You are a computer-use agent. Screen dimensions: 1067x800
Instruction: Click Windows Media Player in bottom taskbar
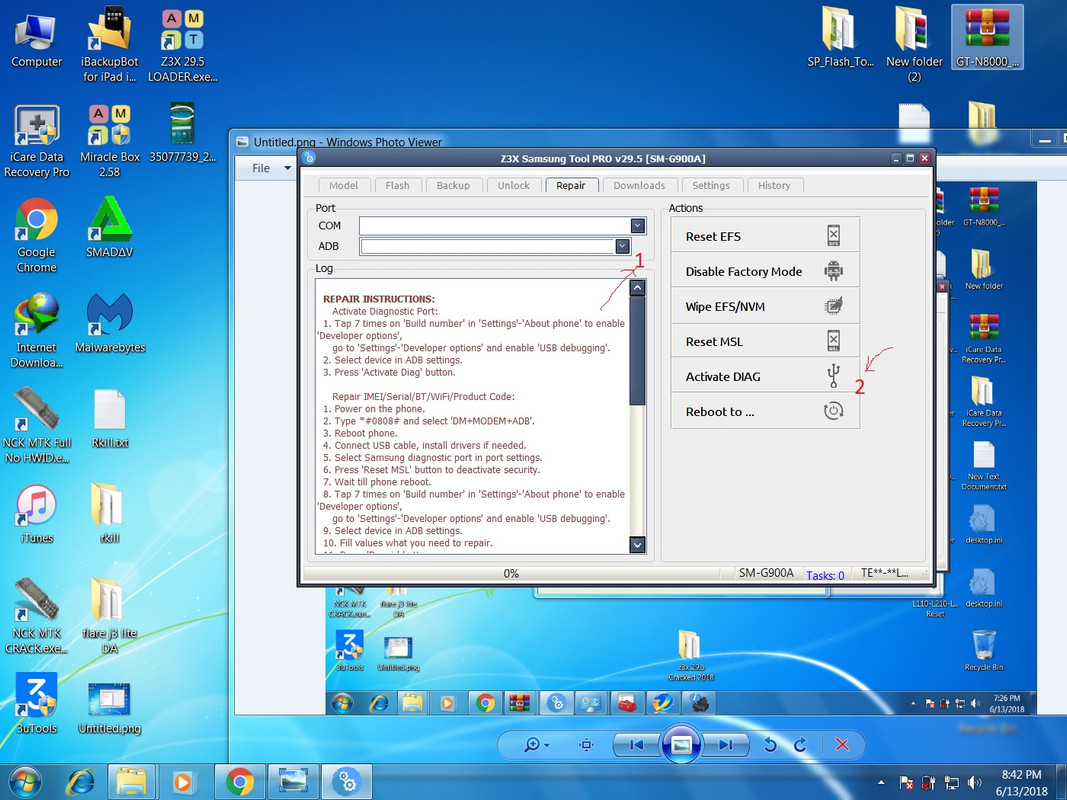pos(182,782)
